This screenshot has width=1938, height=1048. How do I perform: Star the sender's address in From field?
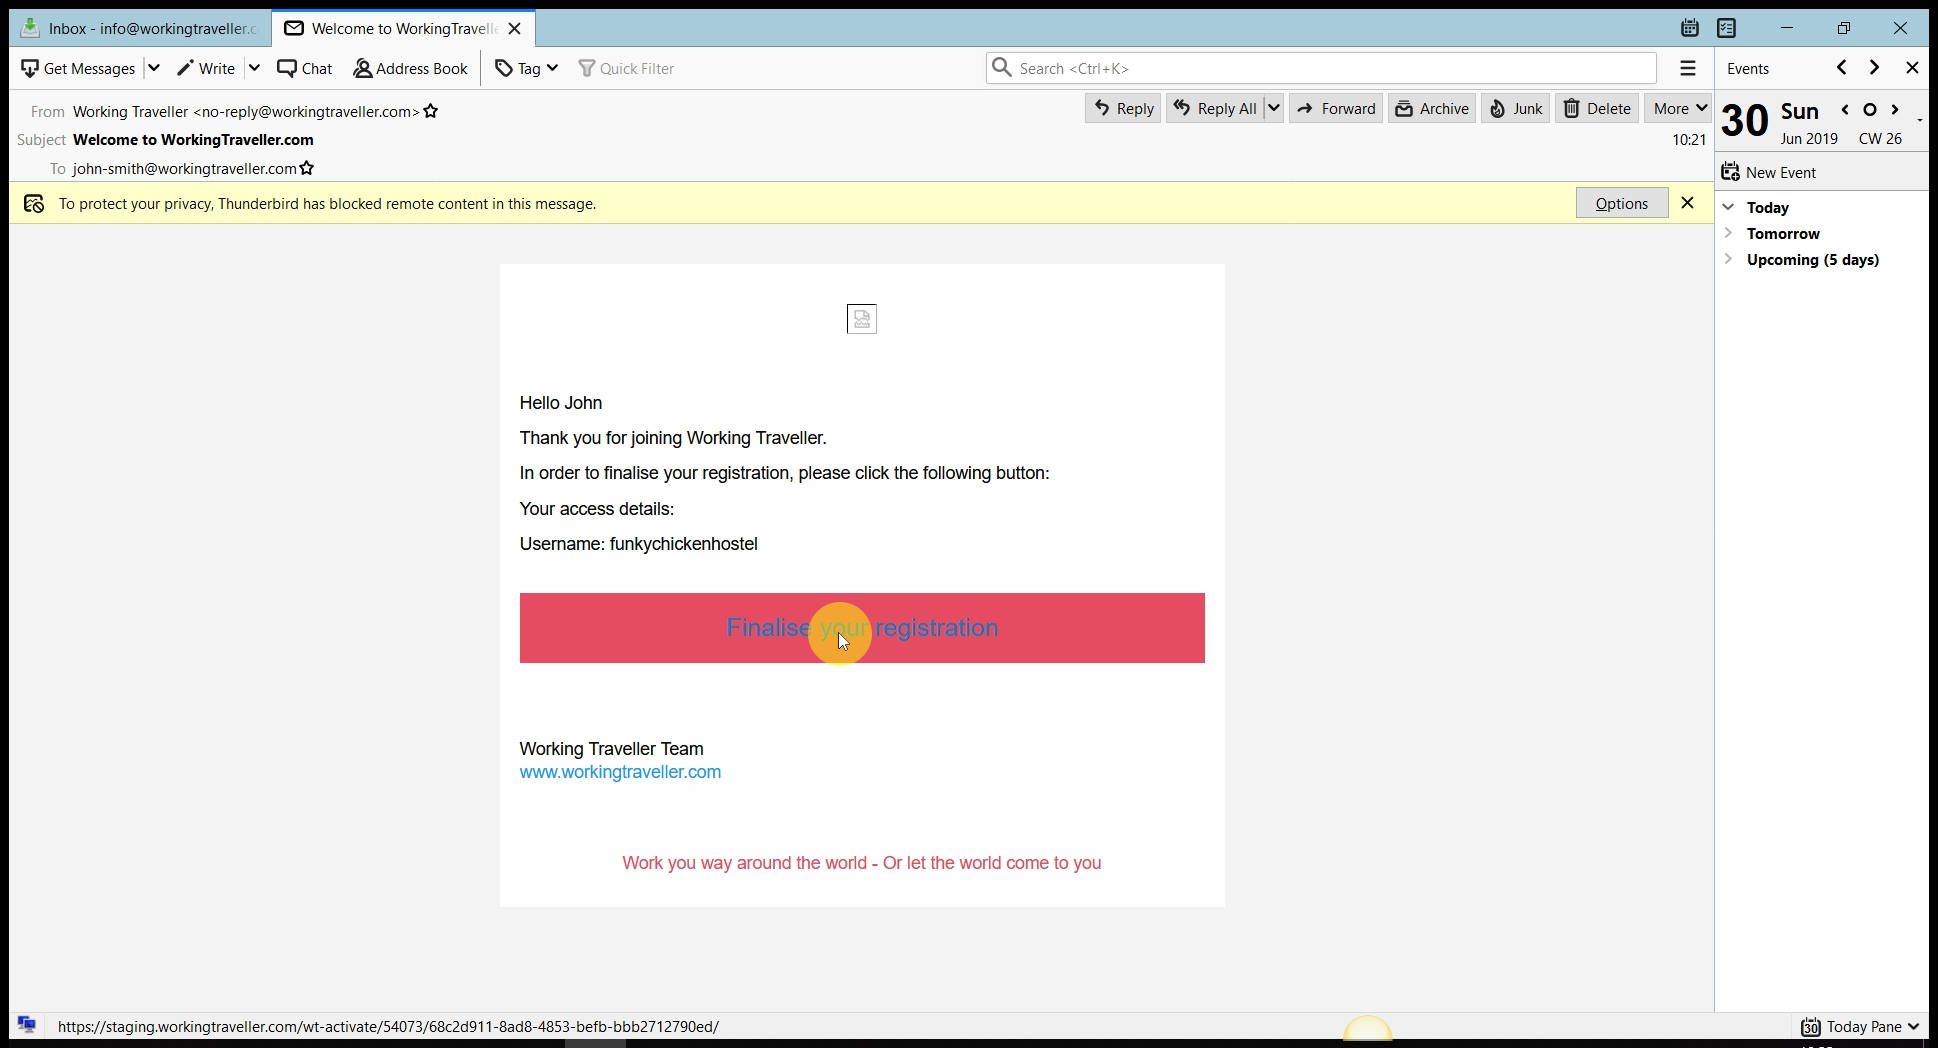pyautogui.click(x=431, y=111)
